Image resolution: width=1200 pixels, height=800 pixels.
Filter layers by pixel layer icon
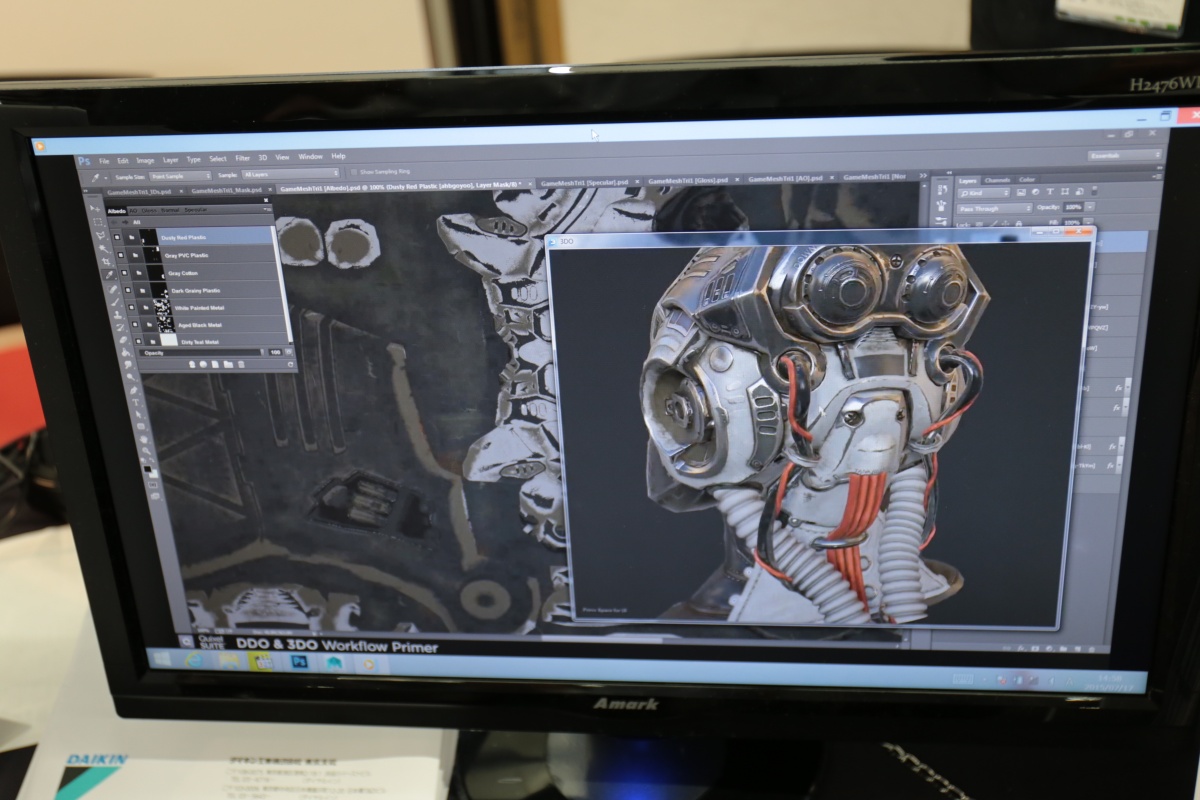point(1021,192)
